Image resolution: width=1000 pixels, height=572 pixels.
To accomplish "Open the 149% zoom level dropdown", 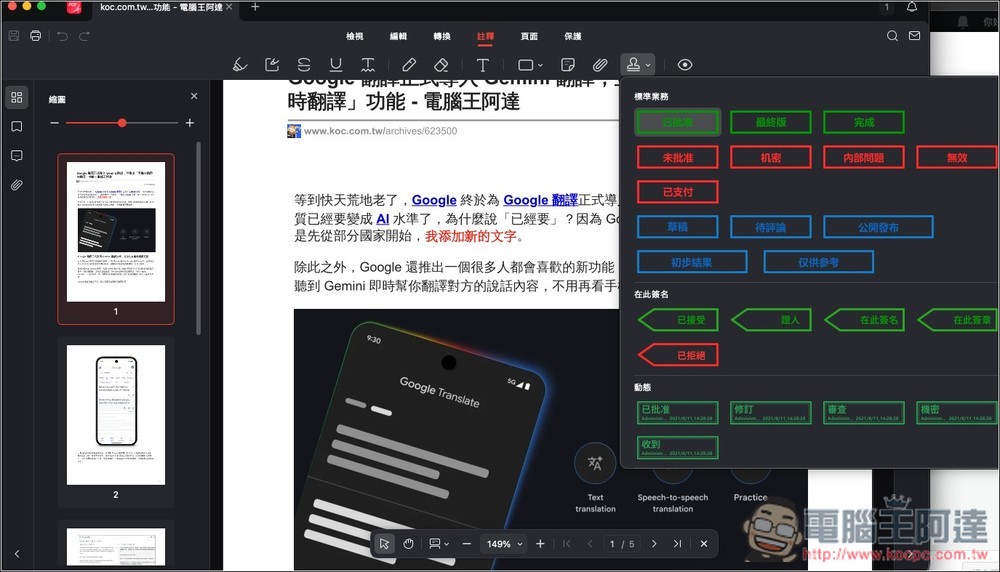I will pos(504,544).
